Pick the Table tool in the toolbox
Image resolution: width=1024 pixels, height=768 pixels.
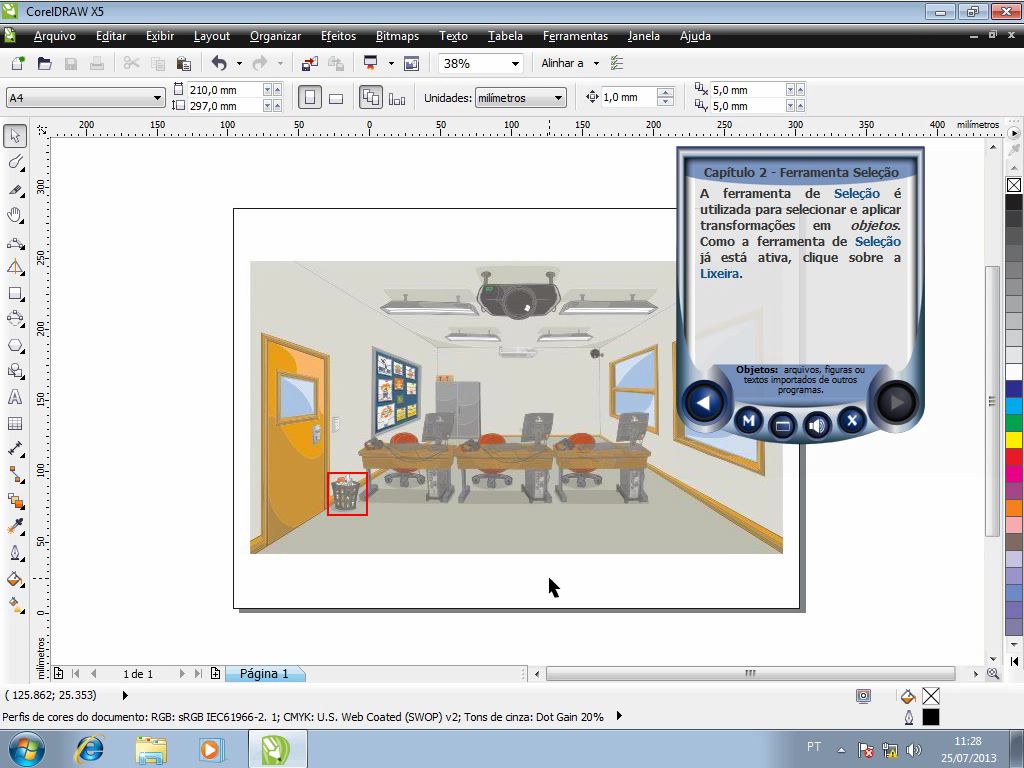click(15, 423)
